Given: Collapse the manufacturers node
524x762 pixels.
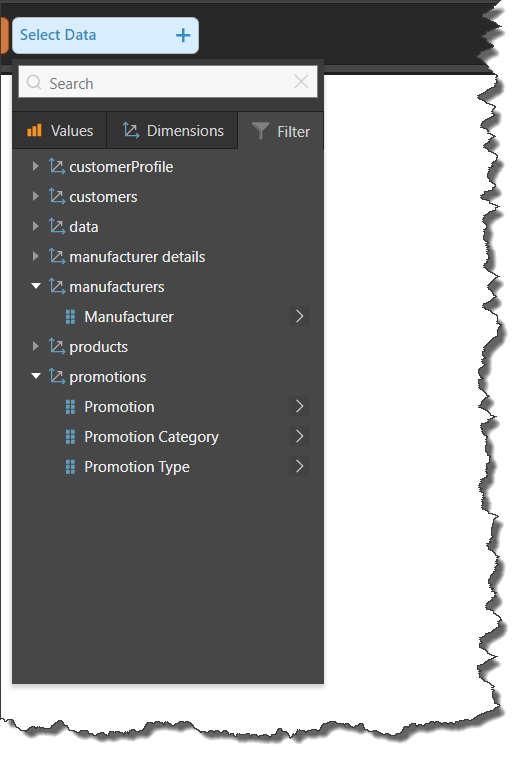Looking at the screenshot, I should pyautogui.click(x=36, y=286).
